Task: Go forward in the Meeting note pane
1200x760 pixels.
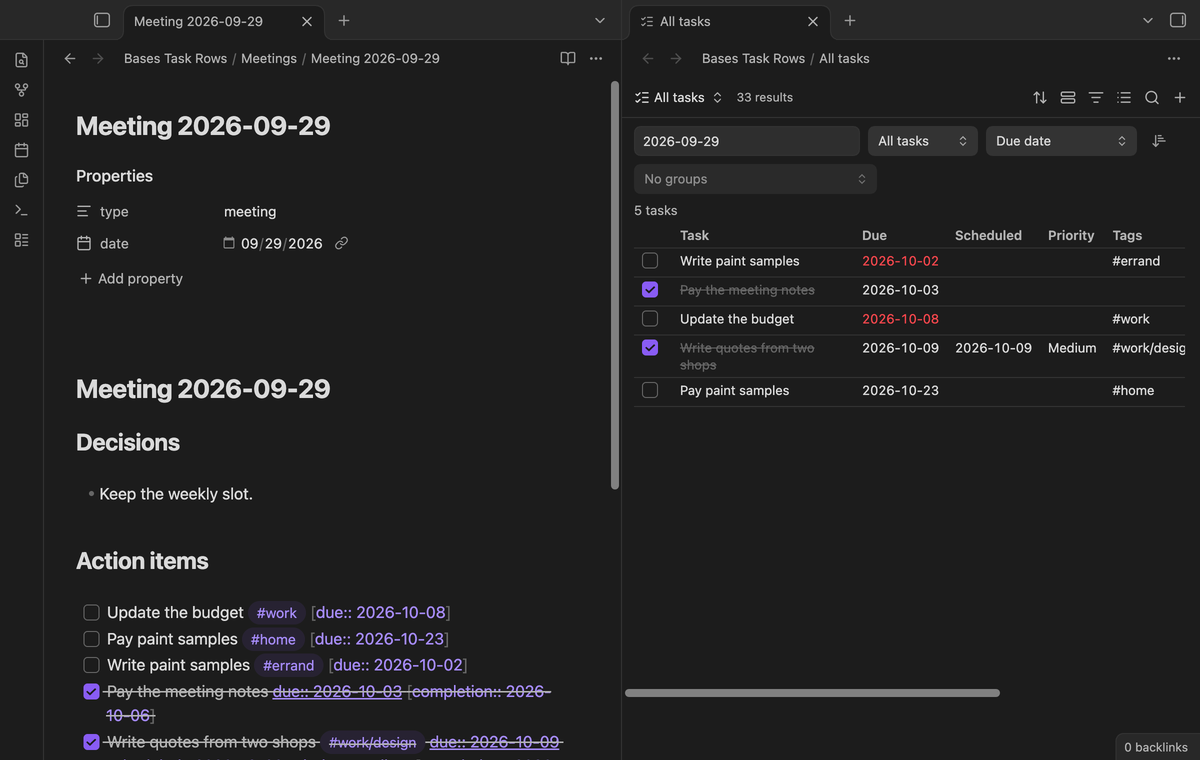Action: [97, 58]
